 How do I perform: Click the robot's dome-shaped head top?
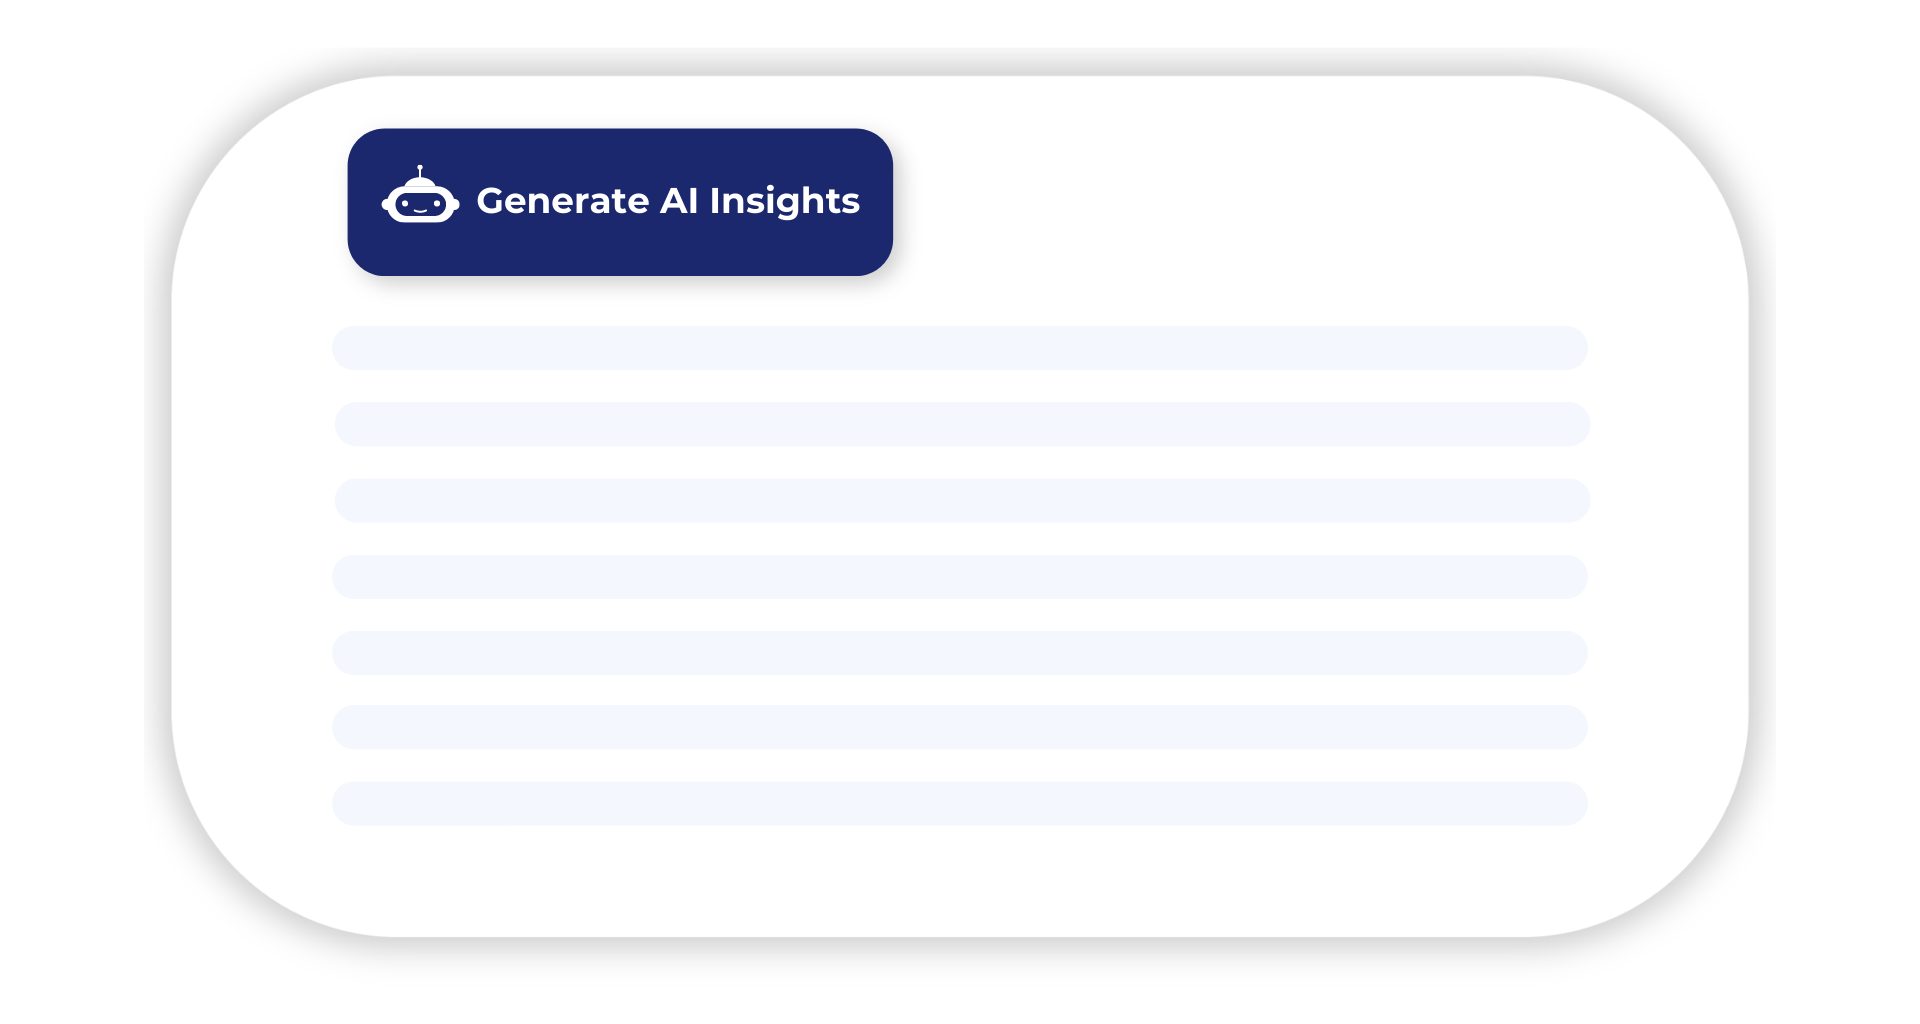pyautogui.click(x=420, y=182)
